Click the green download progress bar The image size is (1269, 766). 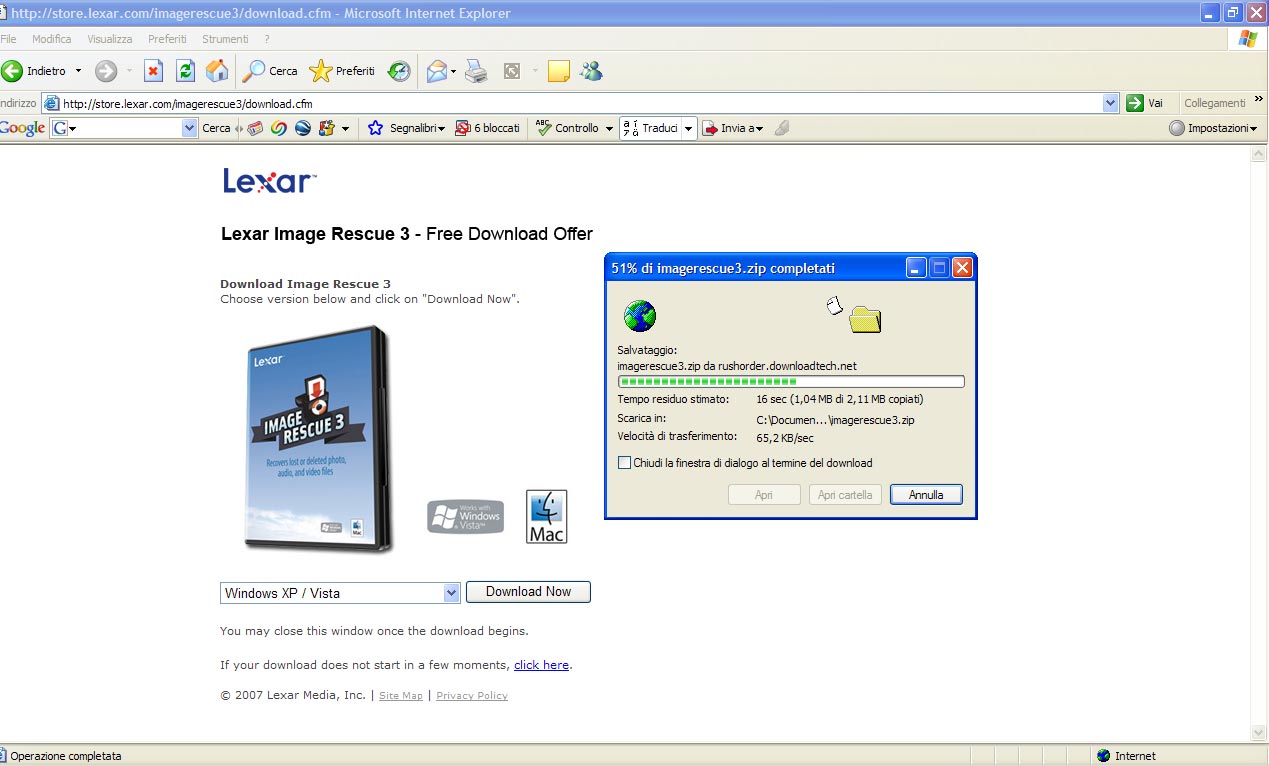click(791, 381)
